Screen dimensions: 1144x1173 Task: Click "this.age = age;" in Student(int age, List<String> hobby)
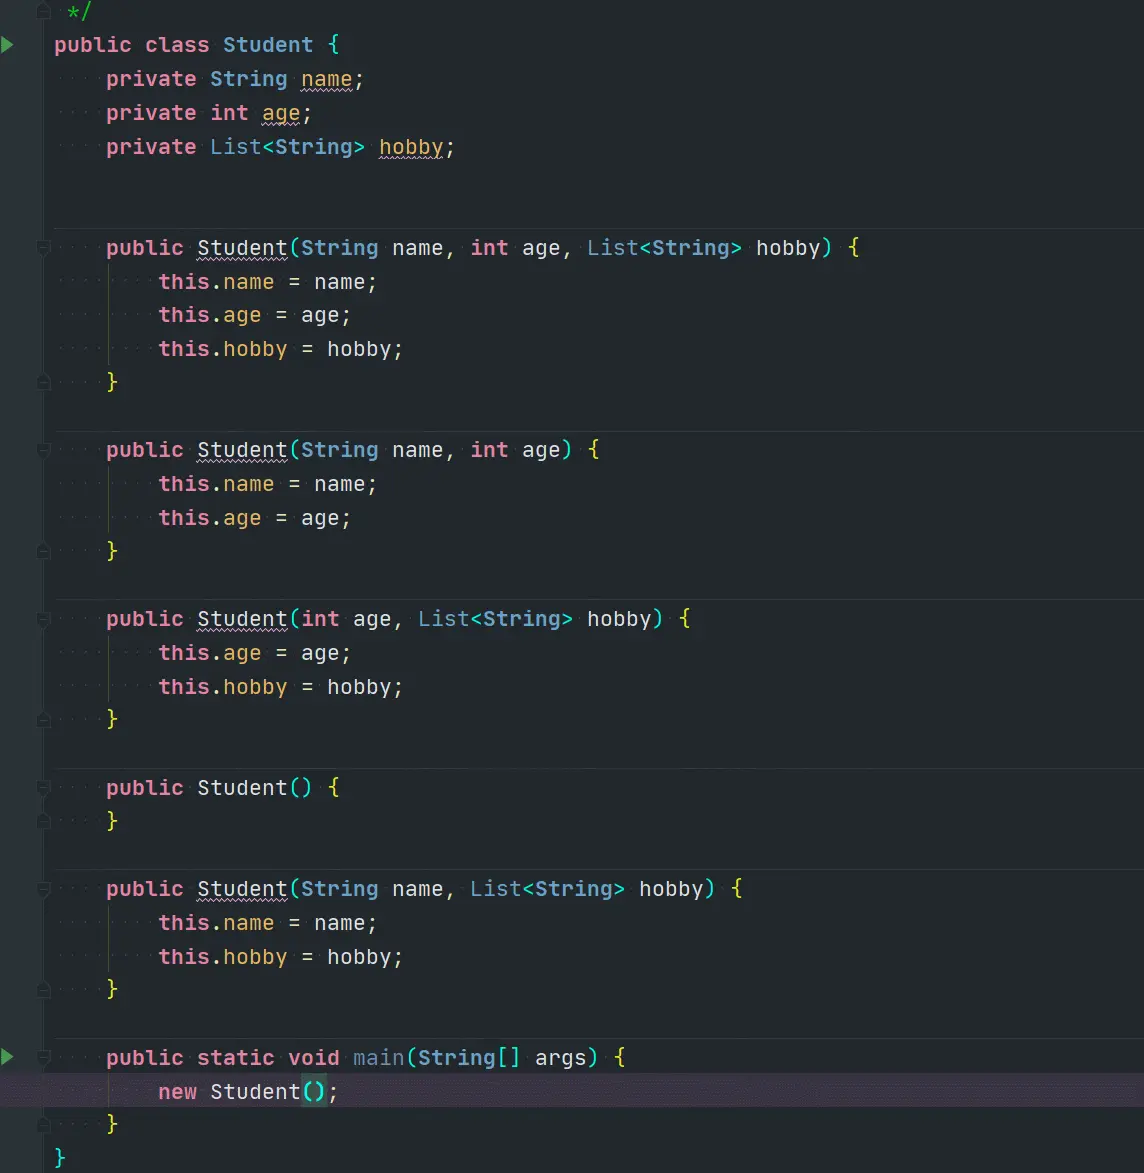(x=254, y=653)
